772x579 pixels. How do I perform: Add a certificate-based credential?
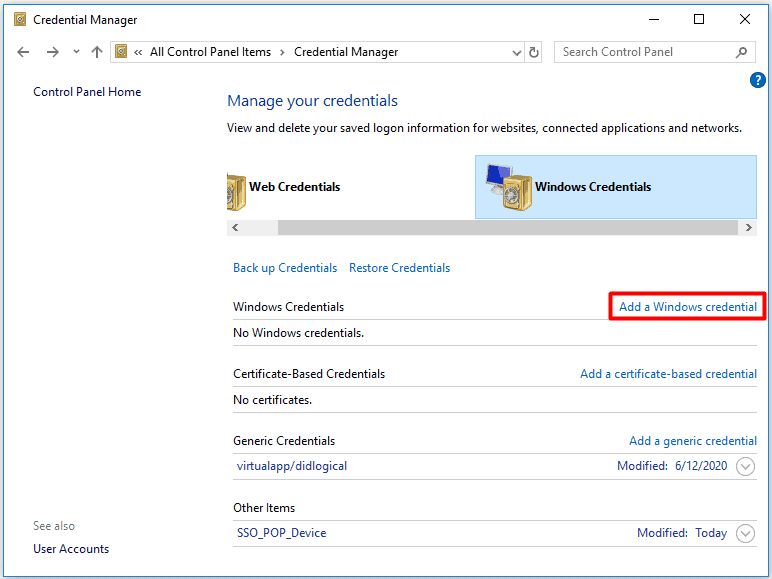click(668, 374)
